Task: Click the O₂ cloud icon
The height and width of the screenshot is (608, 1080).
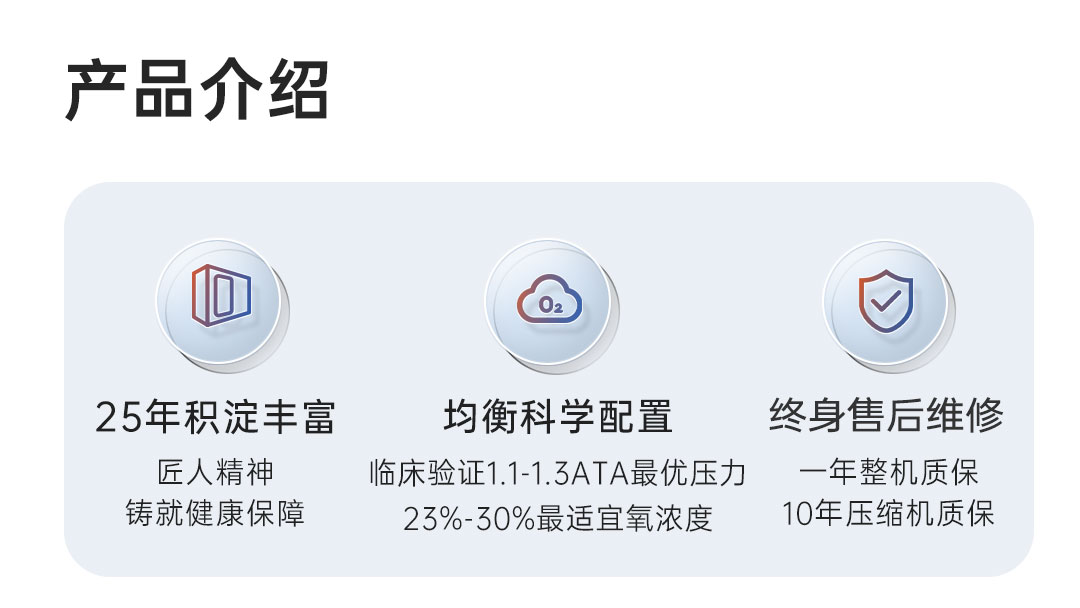Action: (549, 299)
